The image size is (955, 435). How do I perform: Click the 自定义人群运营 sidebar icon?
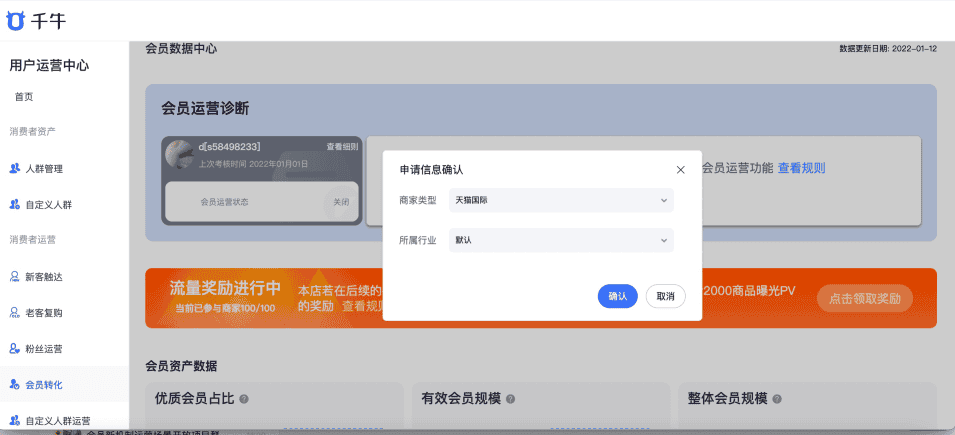15,420
